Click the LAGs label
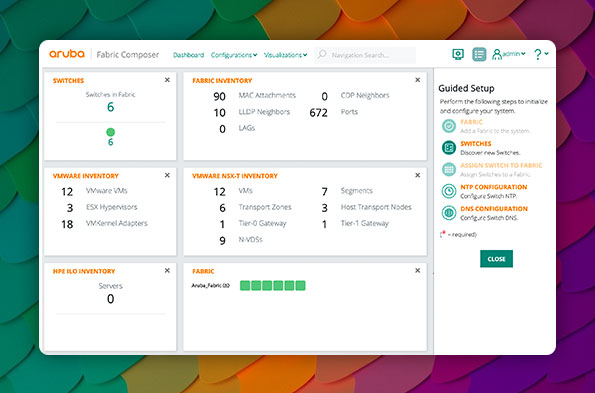Image resolution: width=595 pixels, height=393 pixels. 247,128
